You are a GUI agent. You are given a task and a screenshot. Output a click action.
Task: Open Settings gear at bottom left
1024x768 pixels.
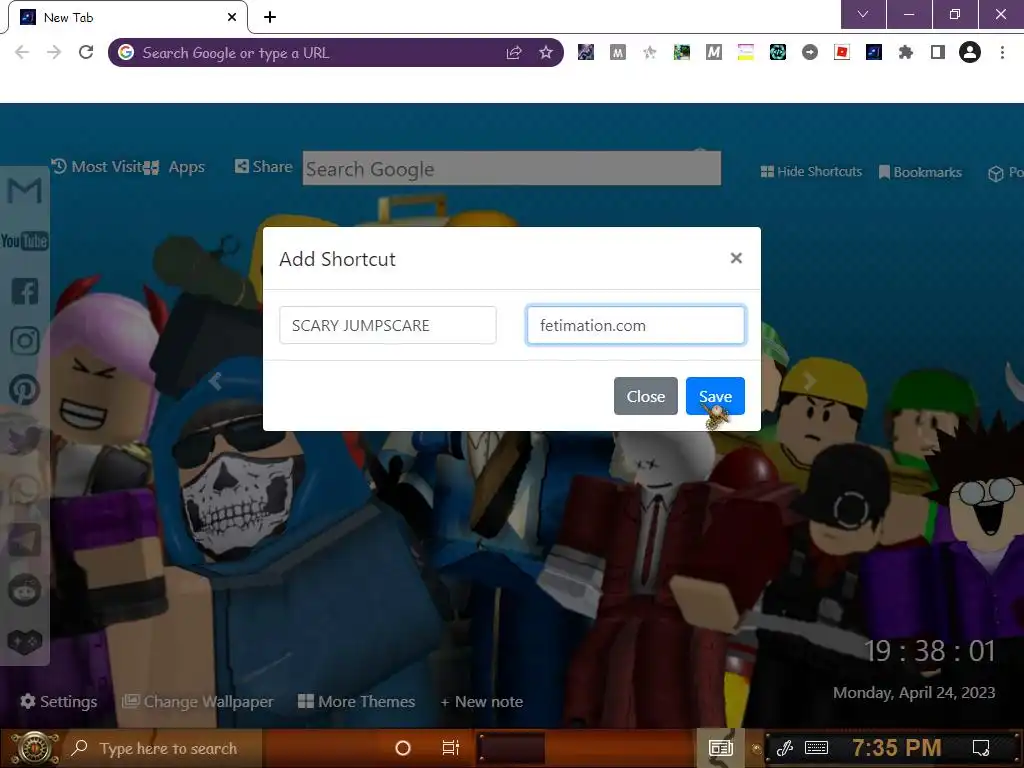(x=59, y=701)
